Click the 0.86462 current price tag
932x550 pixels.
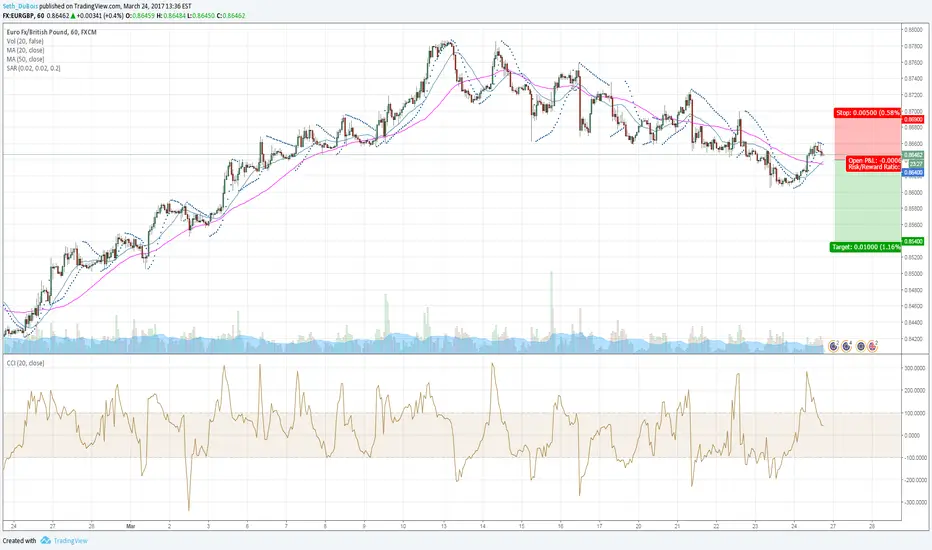pyautogui.click(x=913, y=155)
